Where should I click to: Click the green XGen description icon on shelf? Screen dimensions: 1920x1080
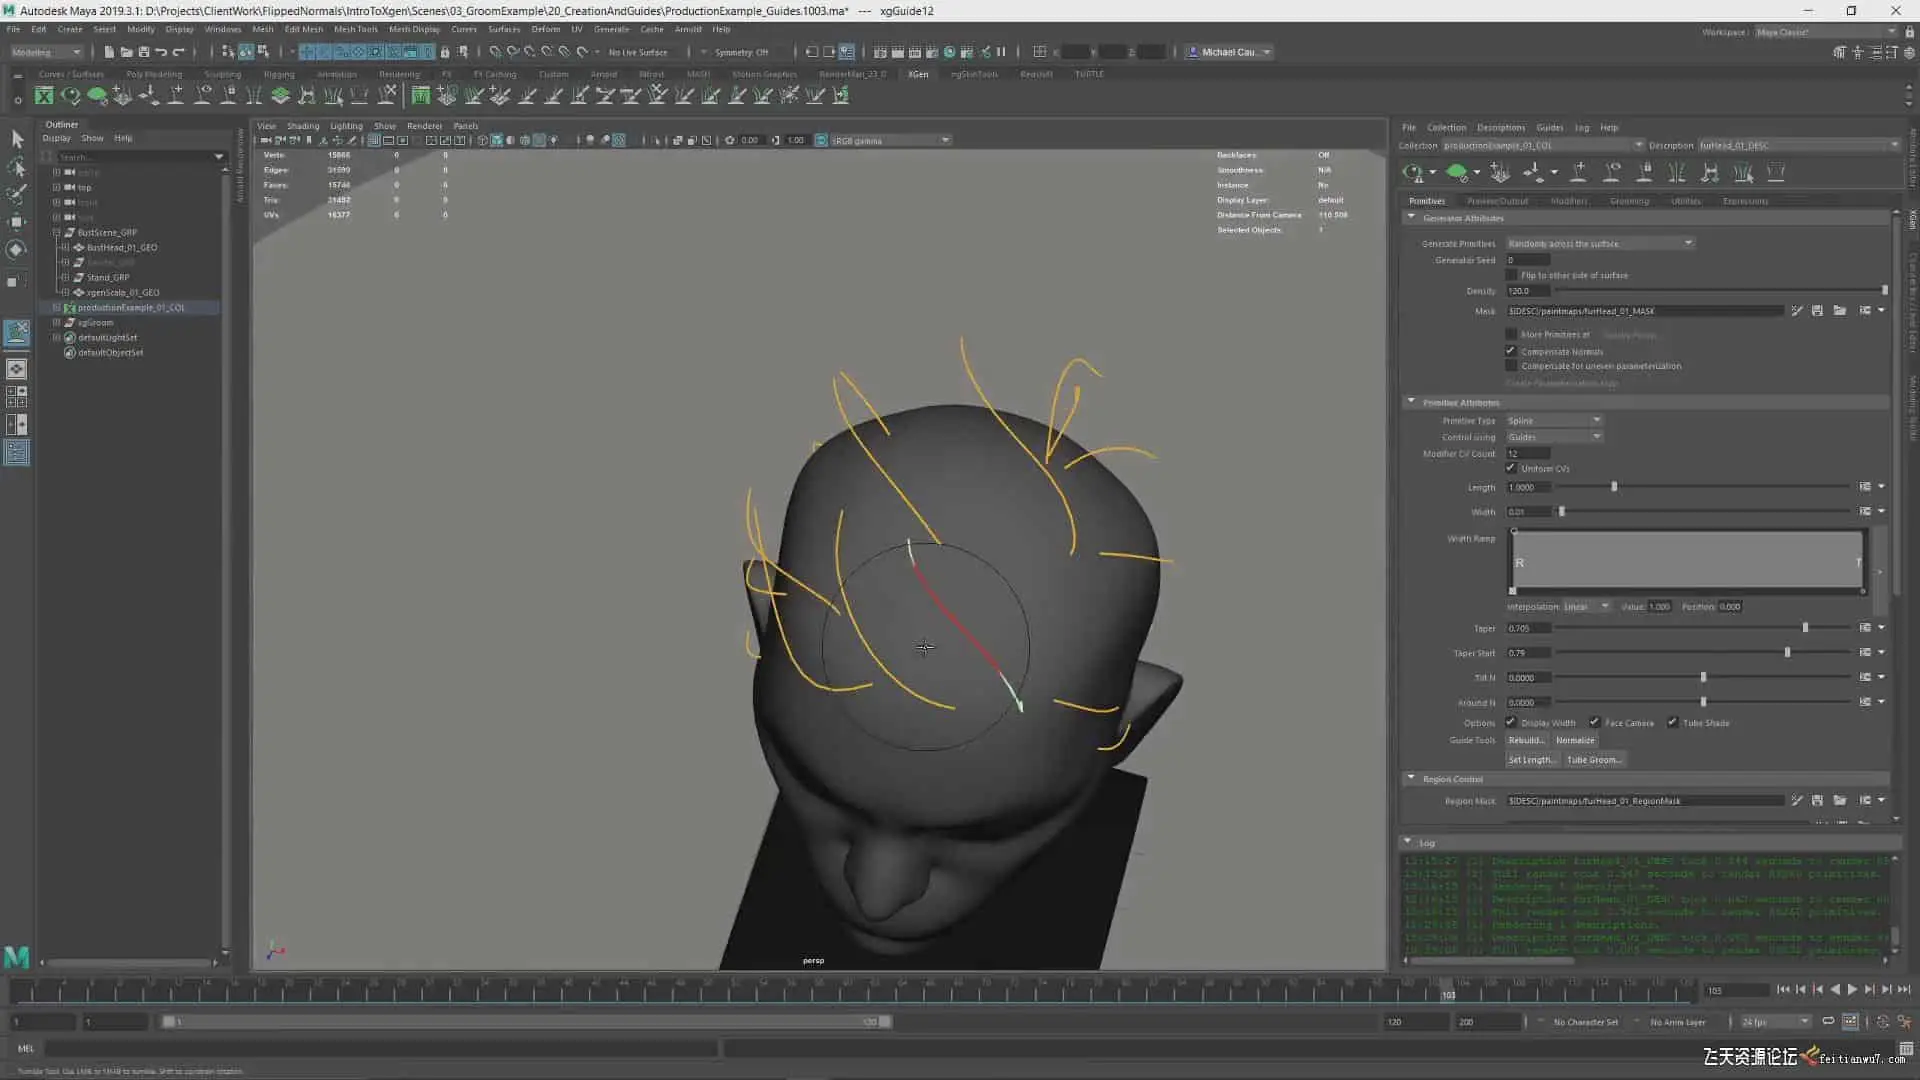click(97, 95)
